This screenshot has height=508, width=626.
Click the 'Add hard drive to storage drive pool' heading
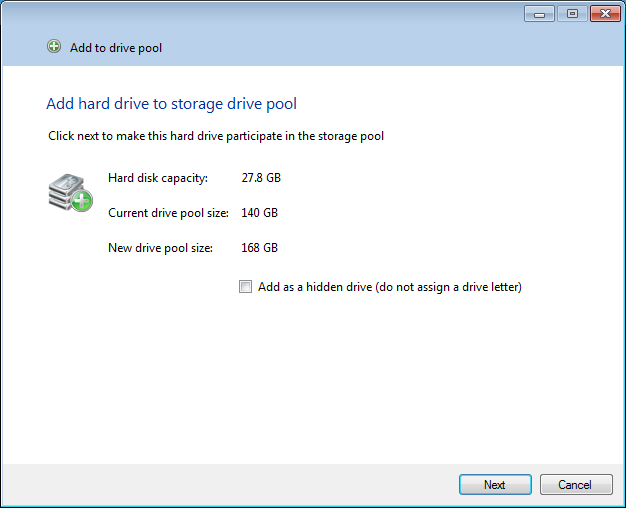(172, 104)
